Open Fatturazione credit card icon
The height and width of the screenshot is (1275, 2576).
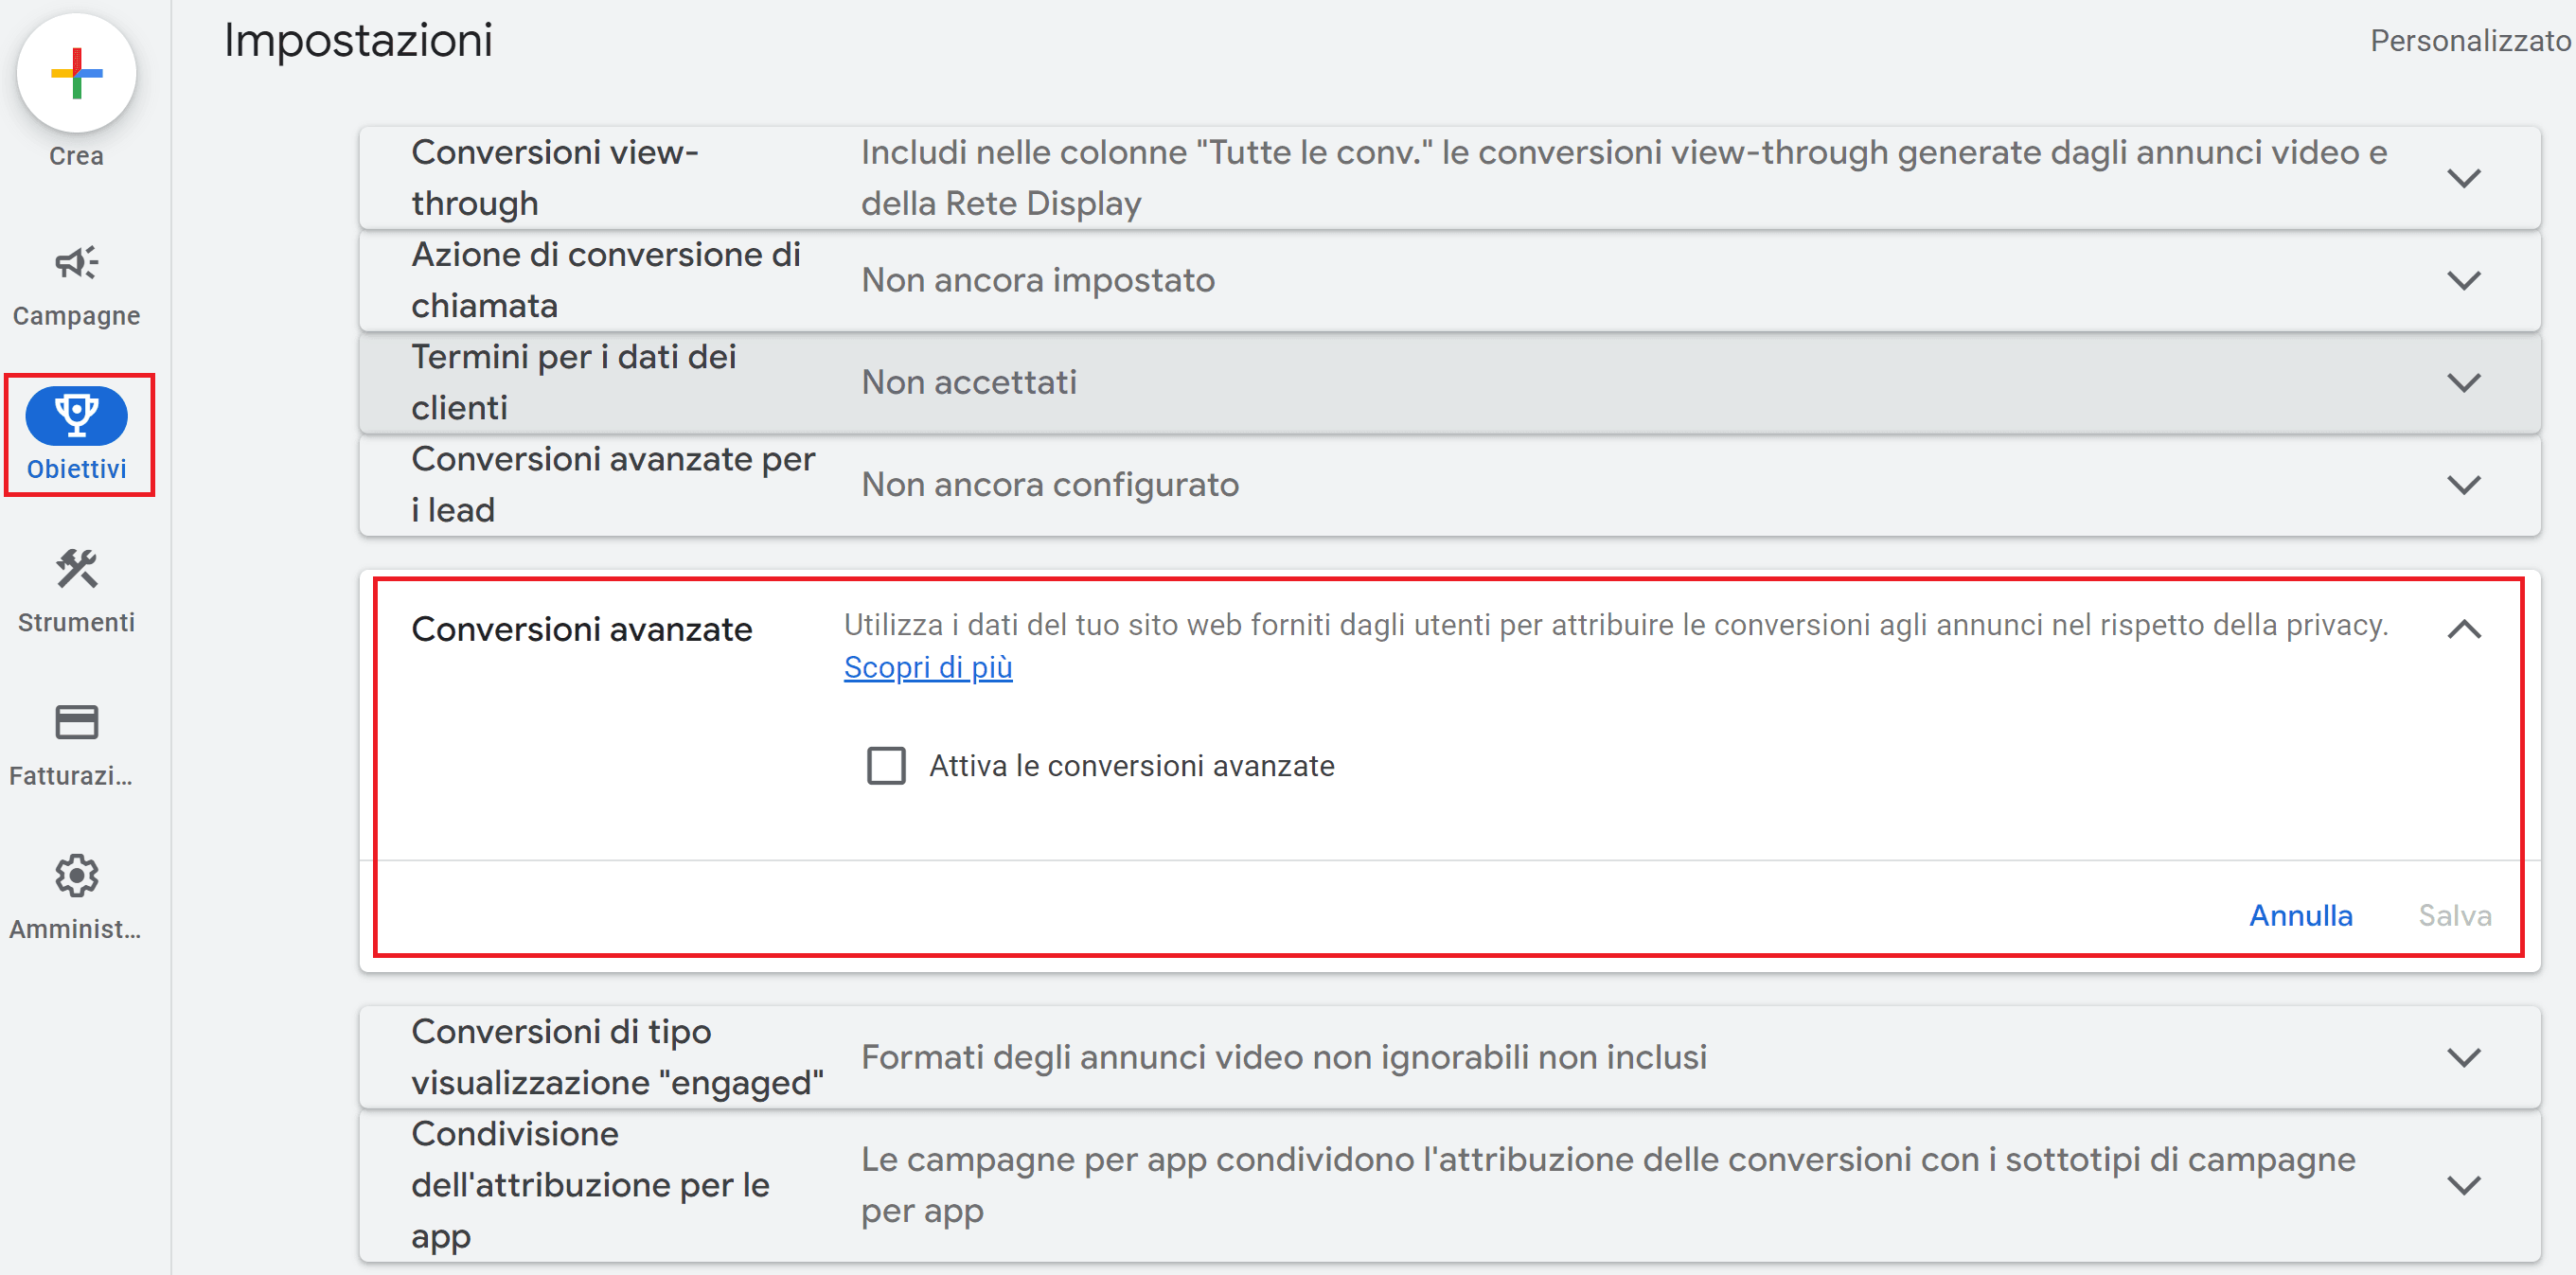(x=76, y=722)
